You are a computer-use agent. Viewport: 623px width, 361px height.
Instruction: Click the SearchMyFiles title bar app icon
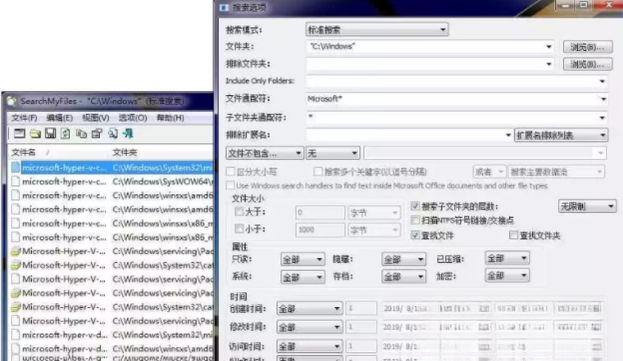coord(12,102)
